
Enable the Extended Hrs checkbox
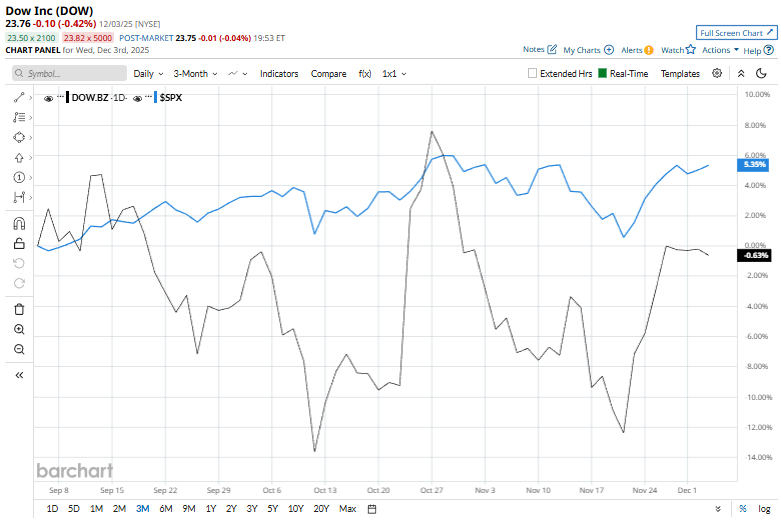(532, 73)
